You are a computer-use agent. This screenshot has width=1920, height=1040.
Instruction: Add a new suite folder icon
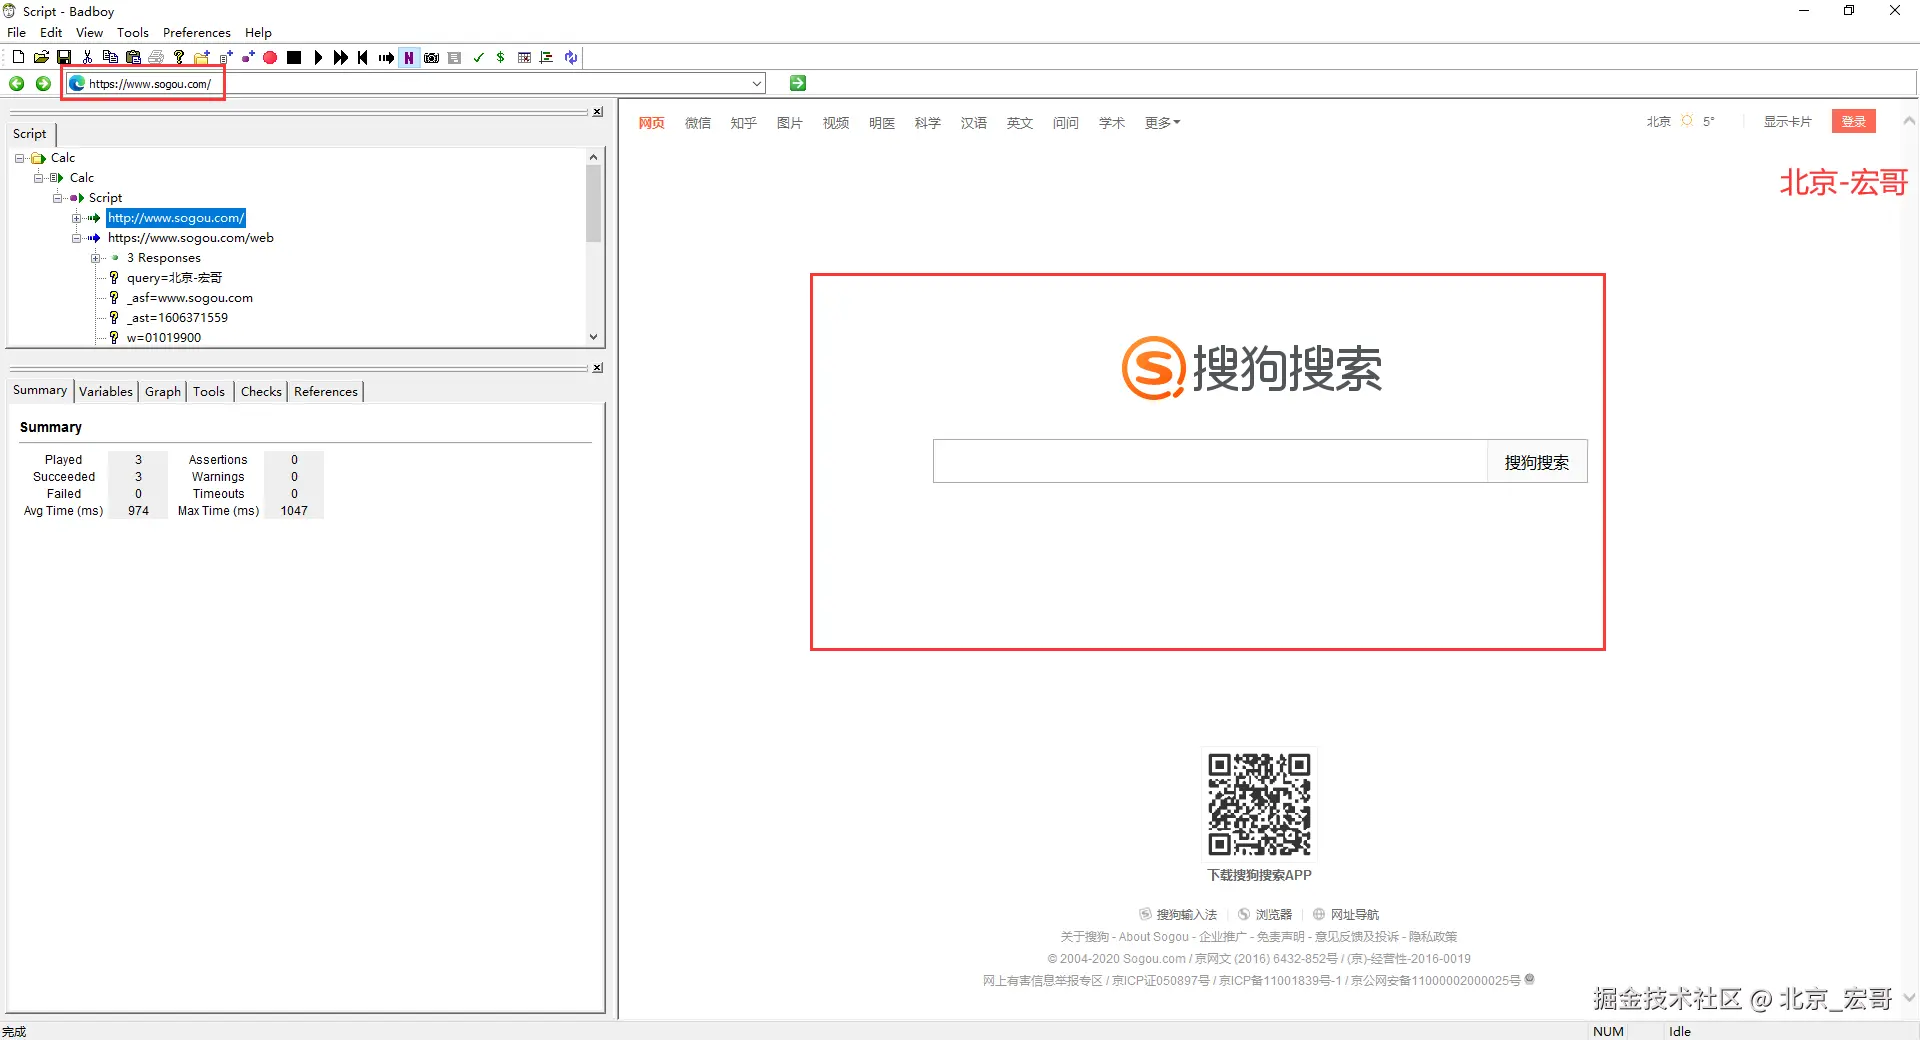point(202,58)
